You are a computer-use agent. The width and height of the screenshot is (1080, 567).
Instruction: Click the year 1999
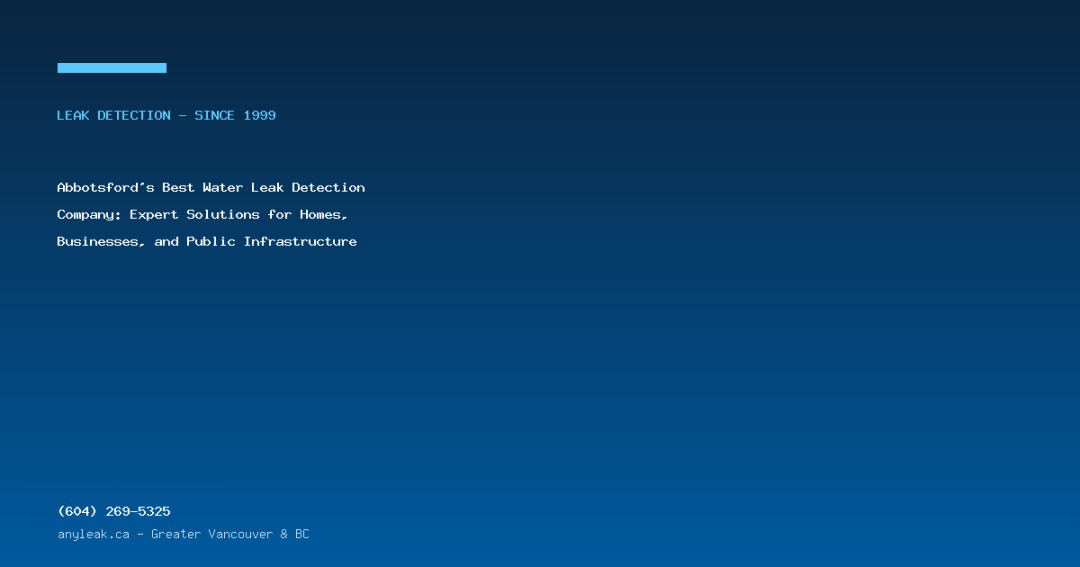pyautogui.click(x=260, y=116)
